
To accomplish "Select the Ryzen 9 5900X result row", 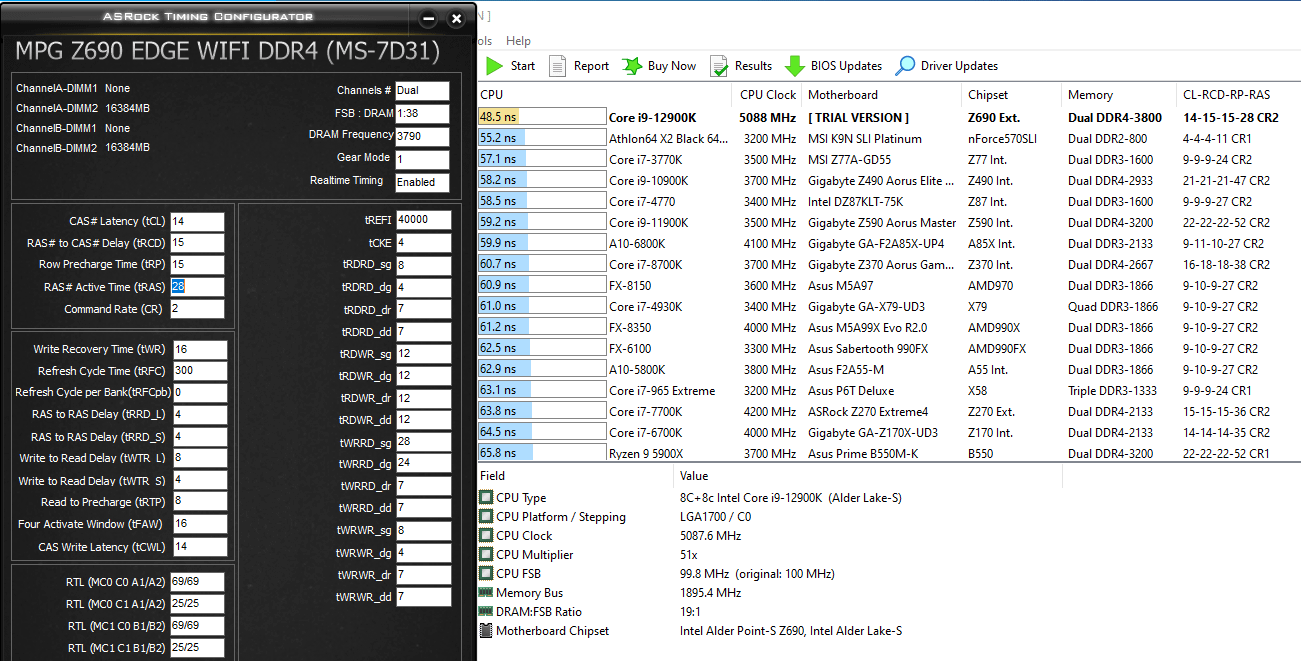I will [x=889, y=453].
